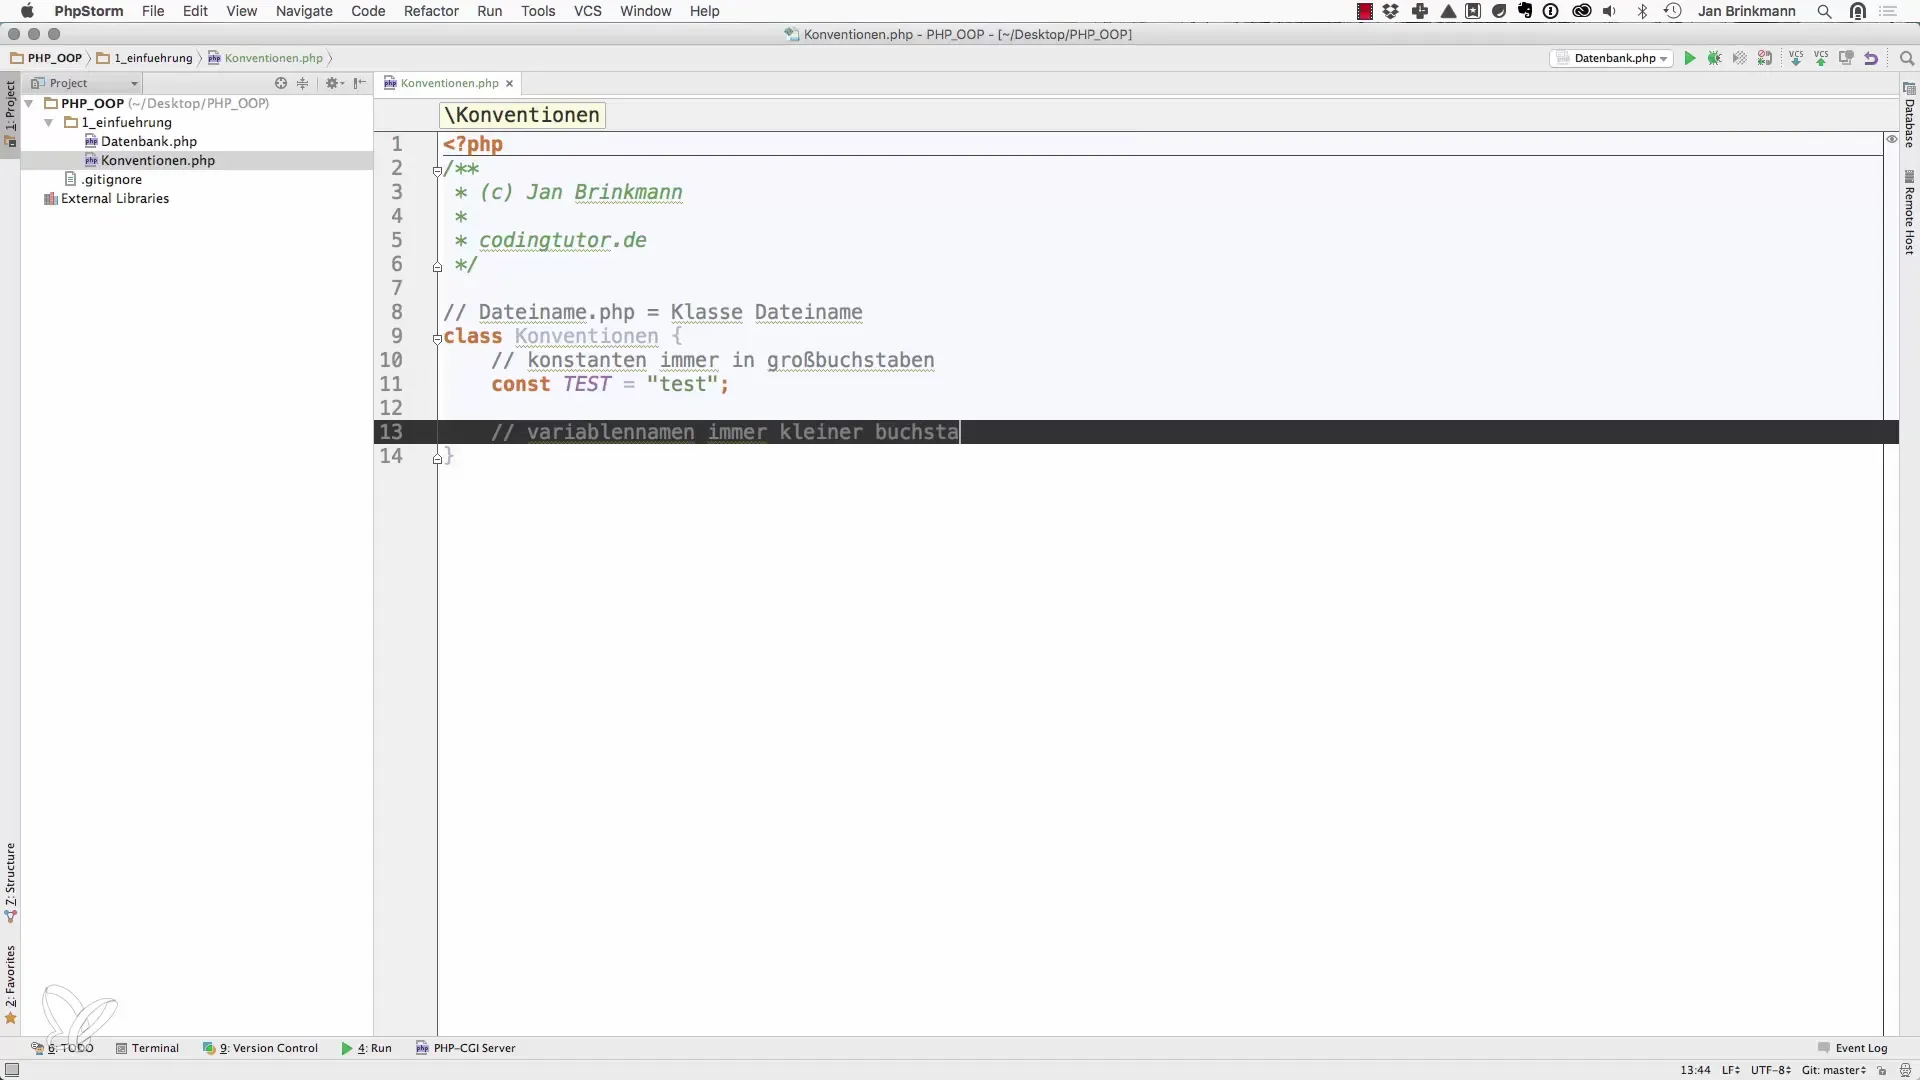Open Project panel gear settings menu
Image resolution: width=1920 pixels, height=1080 pixels.
[334, 83]
